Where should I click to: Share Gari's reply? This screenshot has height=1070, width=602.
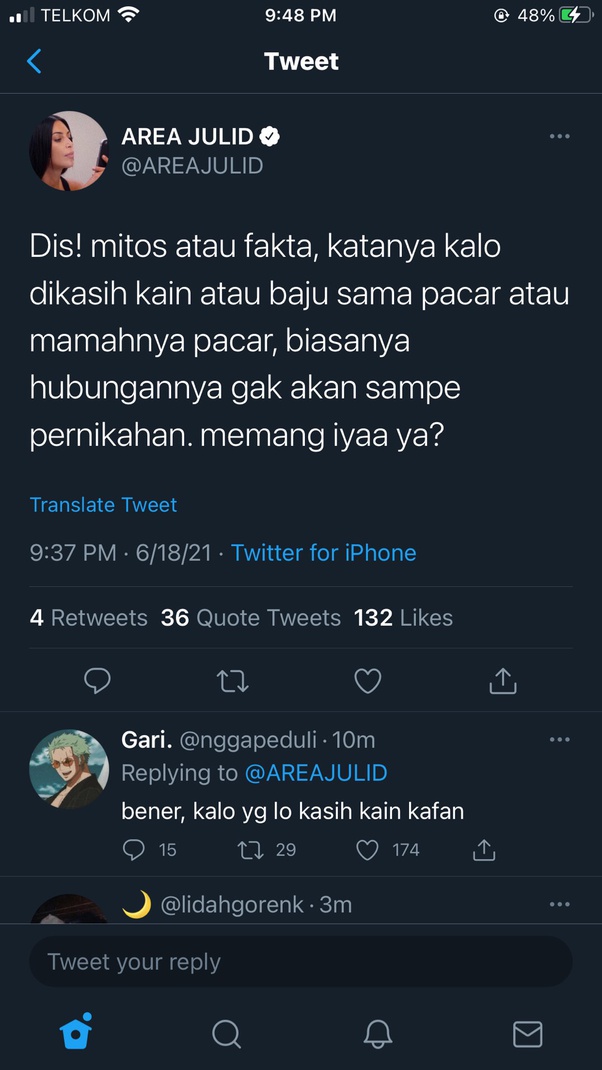[x=484, y=850]
